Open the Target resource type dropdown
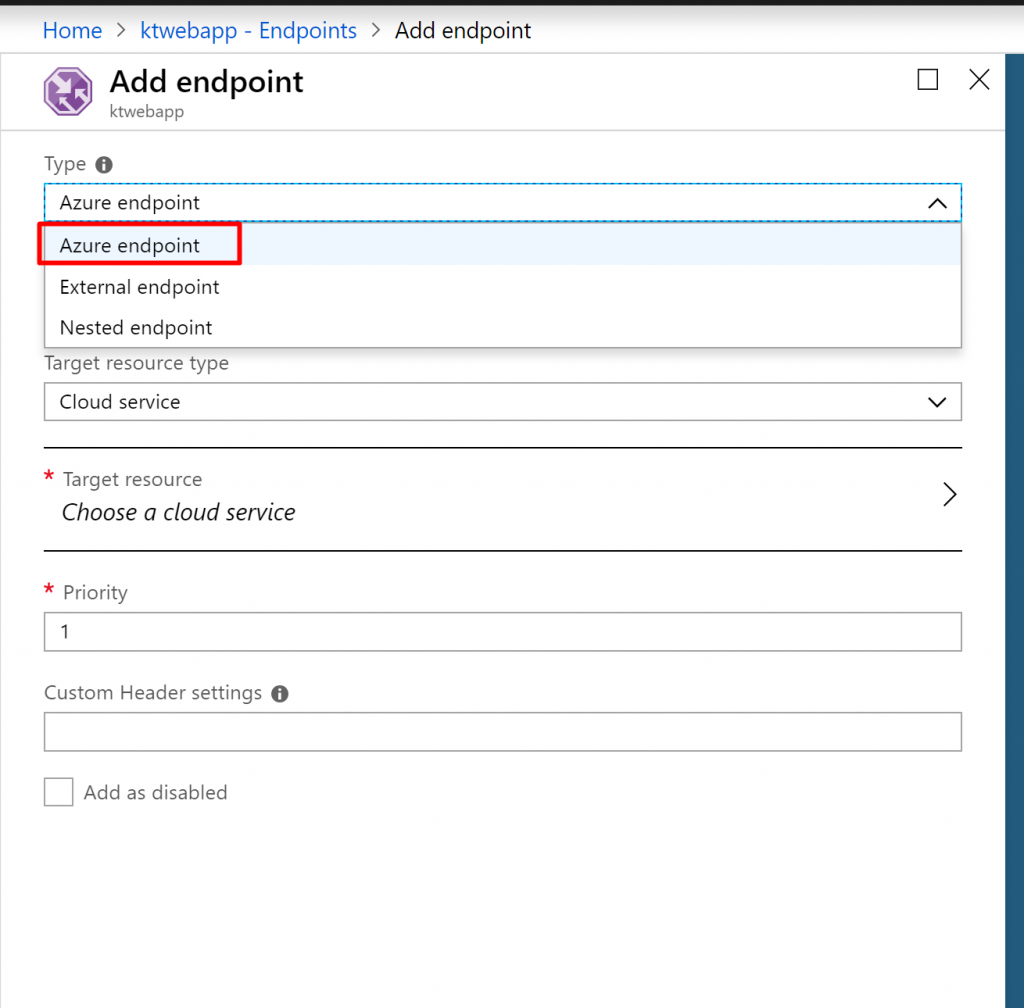Screen dimensions: 1024x1008 pos(503,402)
